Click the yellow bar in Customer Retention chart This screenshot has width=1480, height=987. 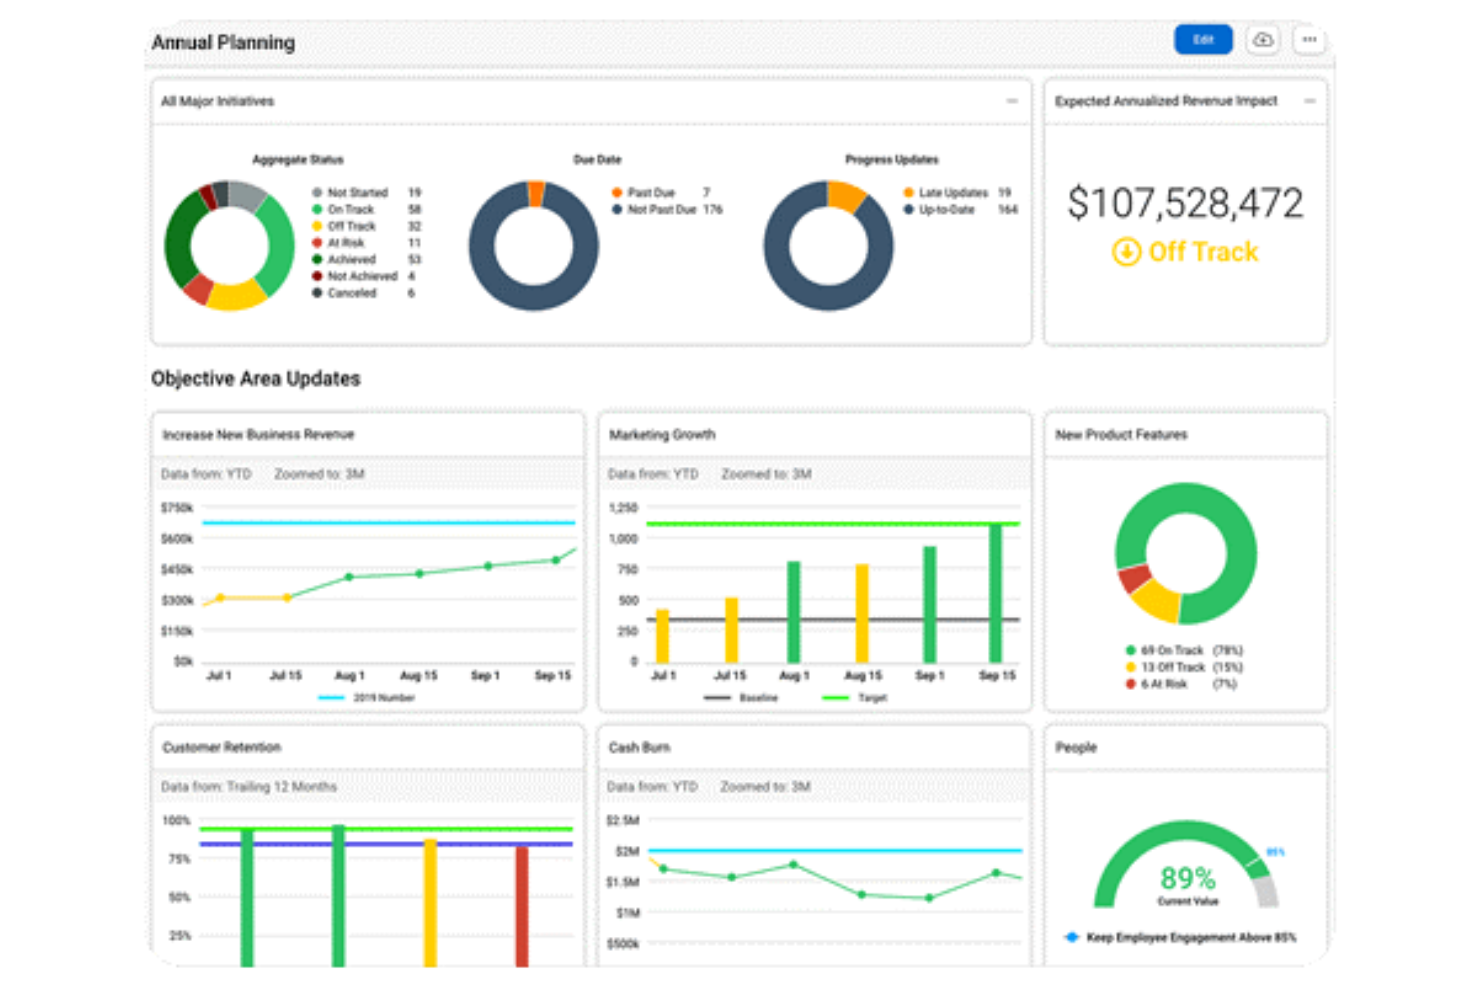point(430,903)
